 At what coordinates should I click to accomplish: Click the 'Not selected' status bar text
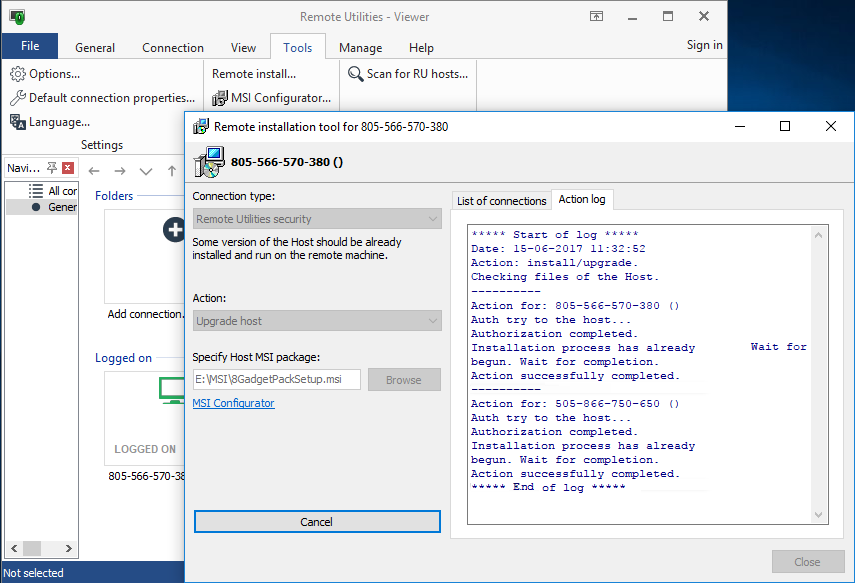pos(33,573)
